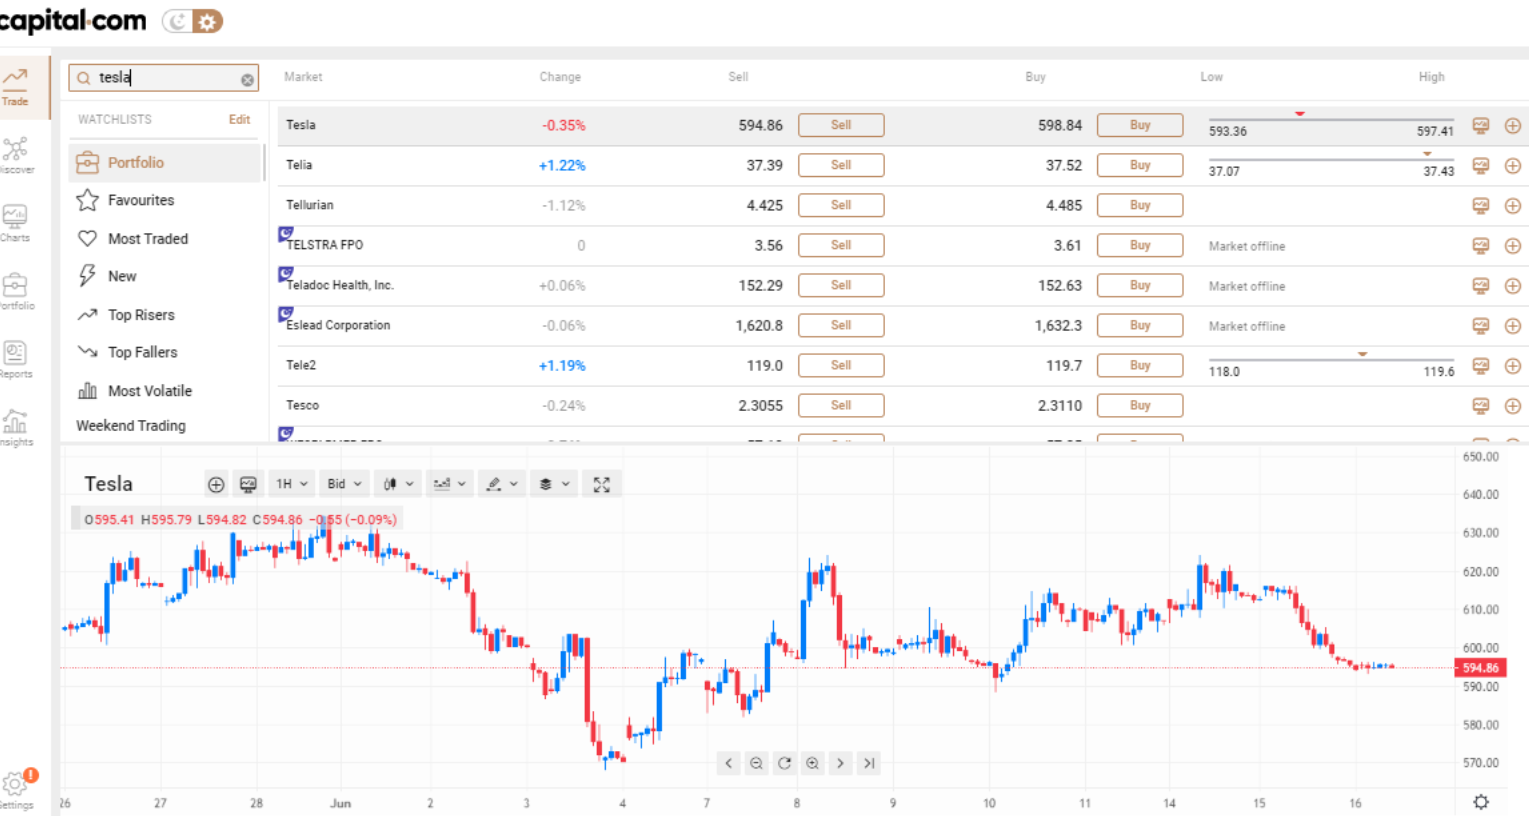Click the market search input field
The width and height of the screenshot is (1529, 816).
163,78
